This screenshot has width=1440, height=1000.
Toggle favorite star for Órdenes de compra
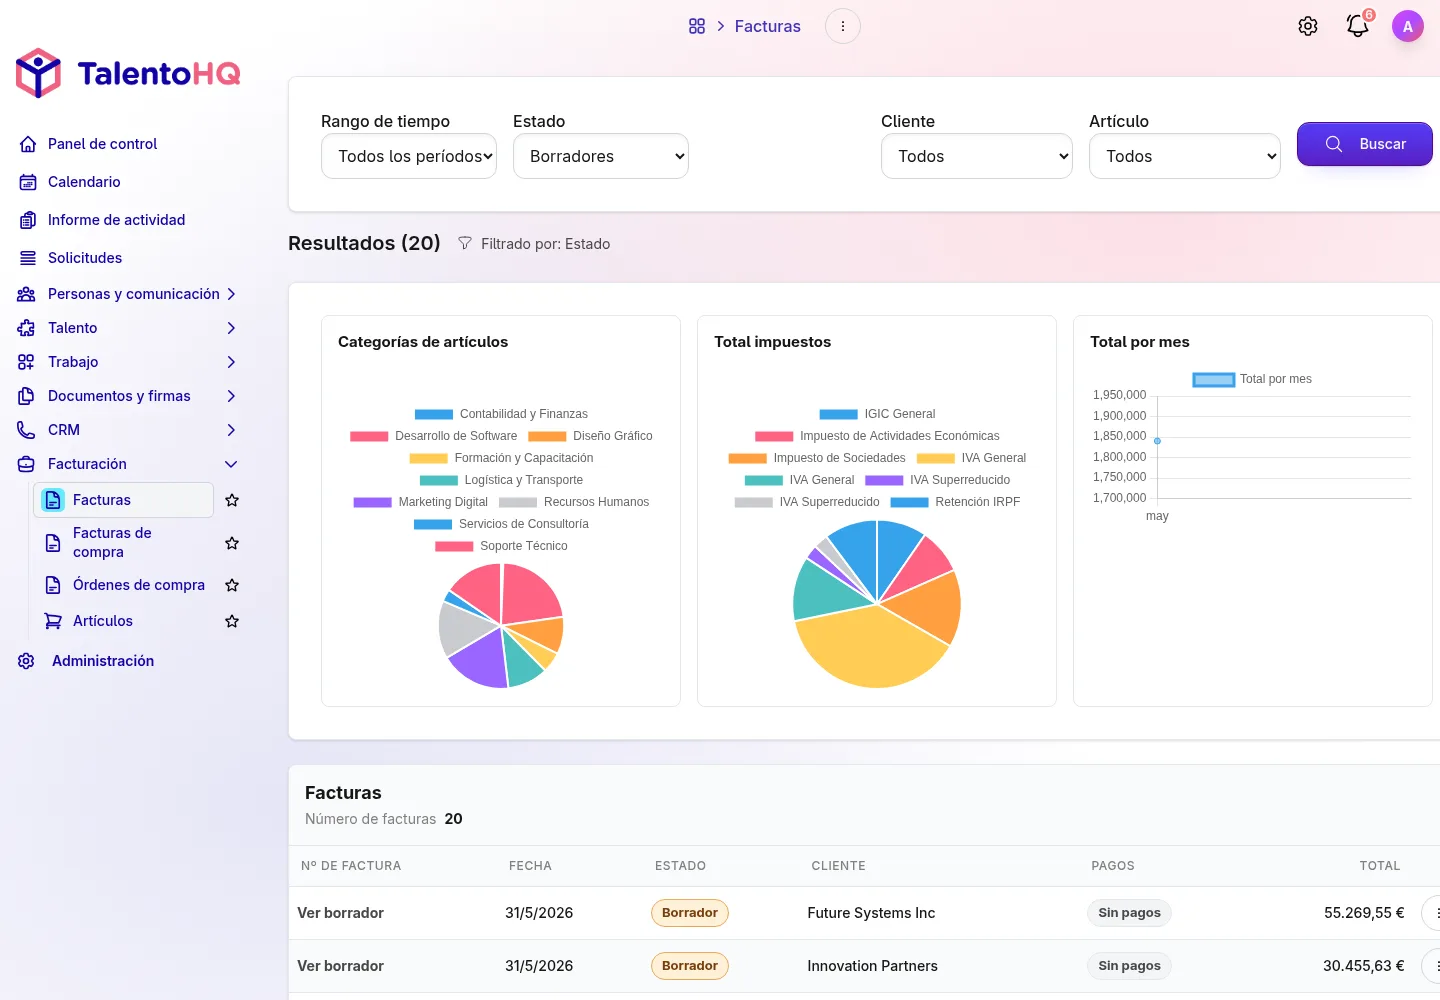[232, 585]
